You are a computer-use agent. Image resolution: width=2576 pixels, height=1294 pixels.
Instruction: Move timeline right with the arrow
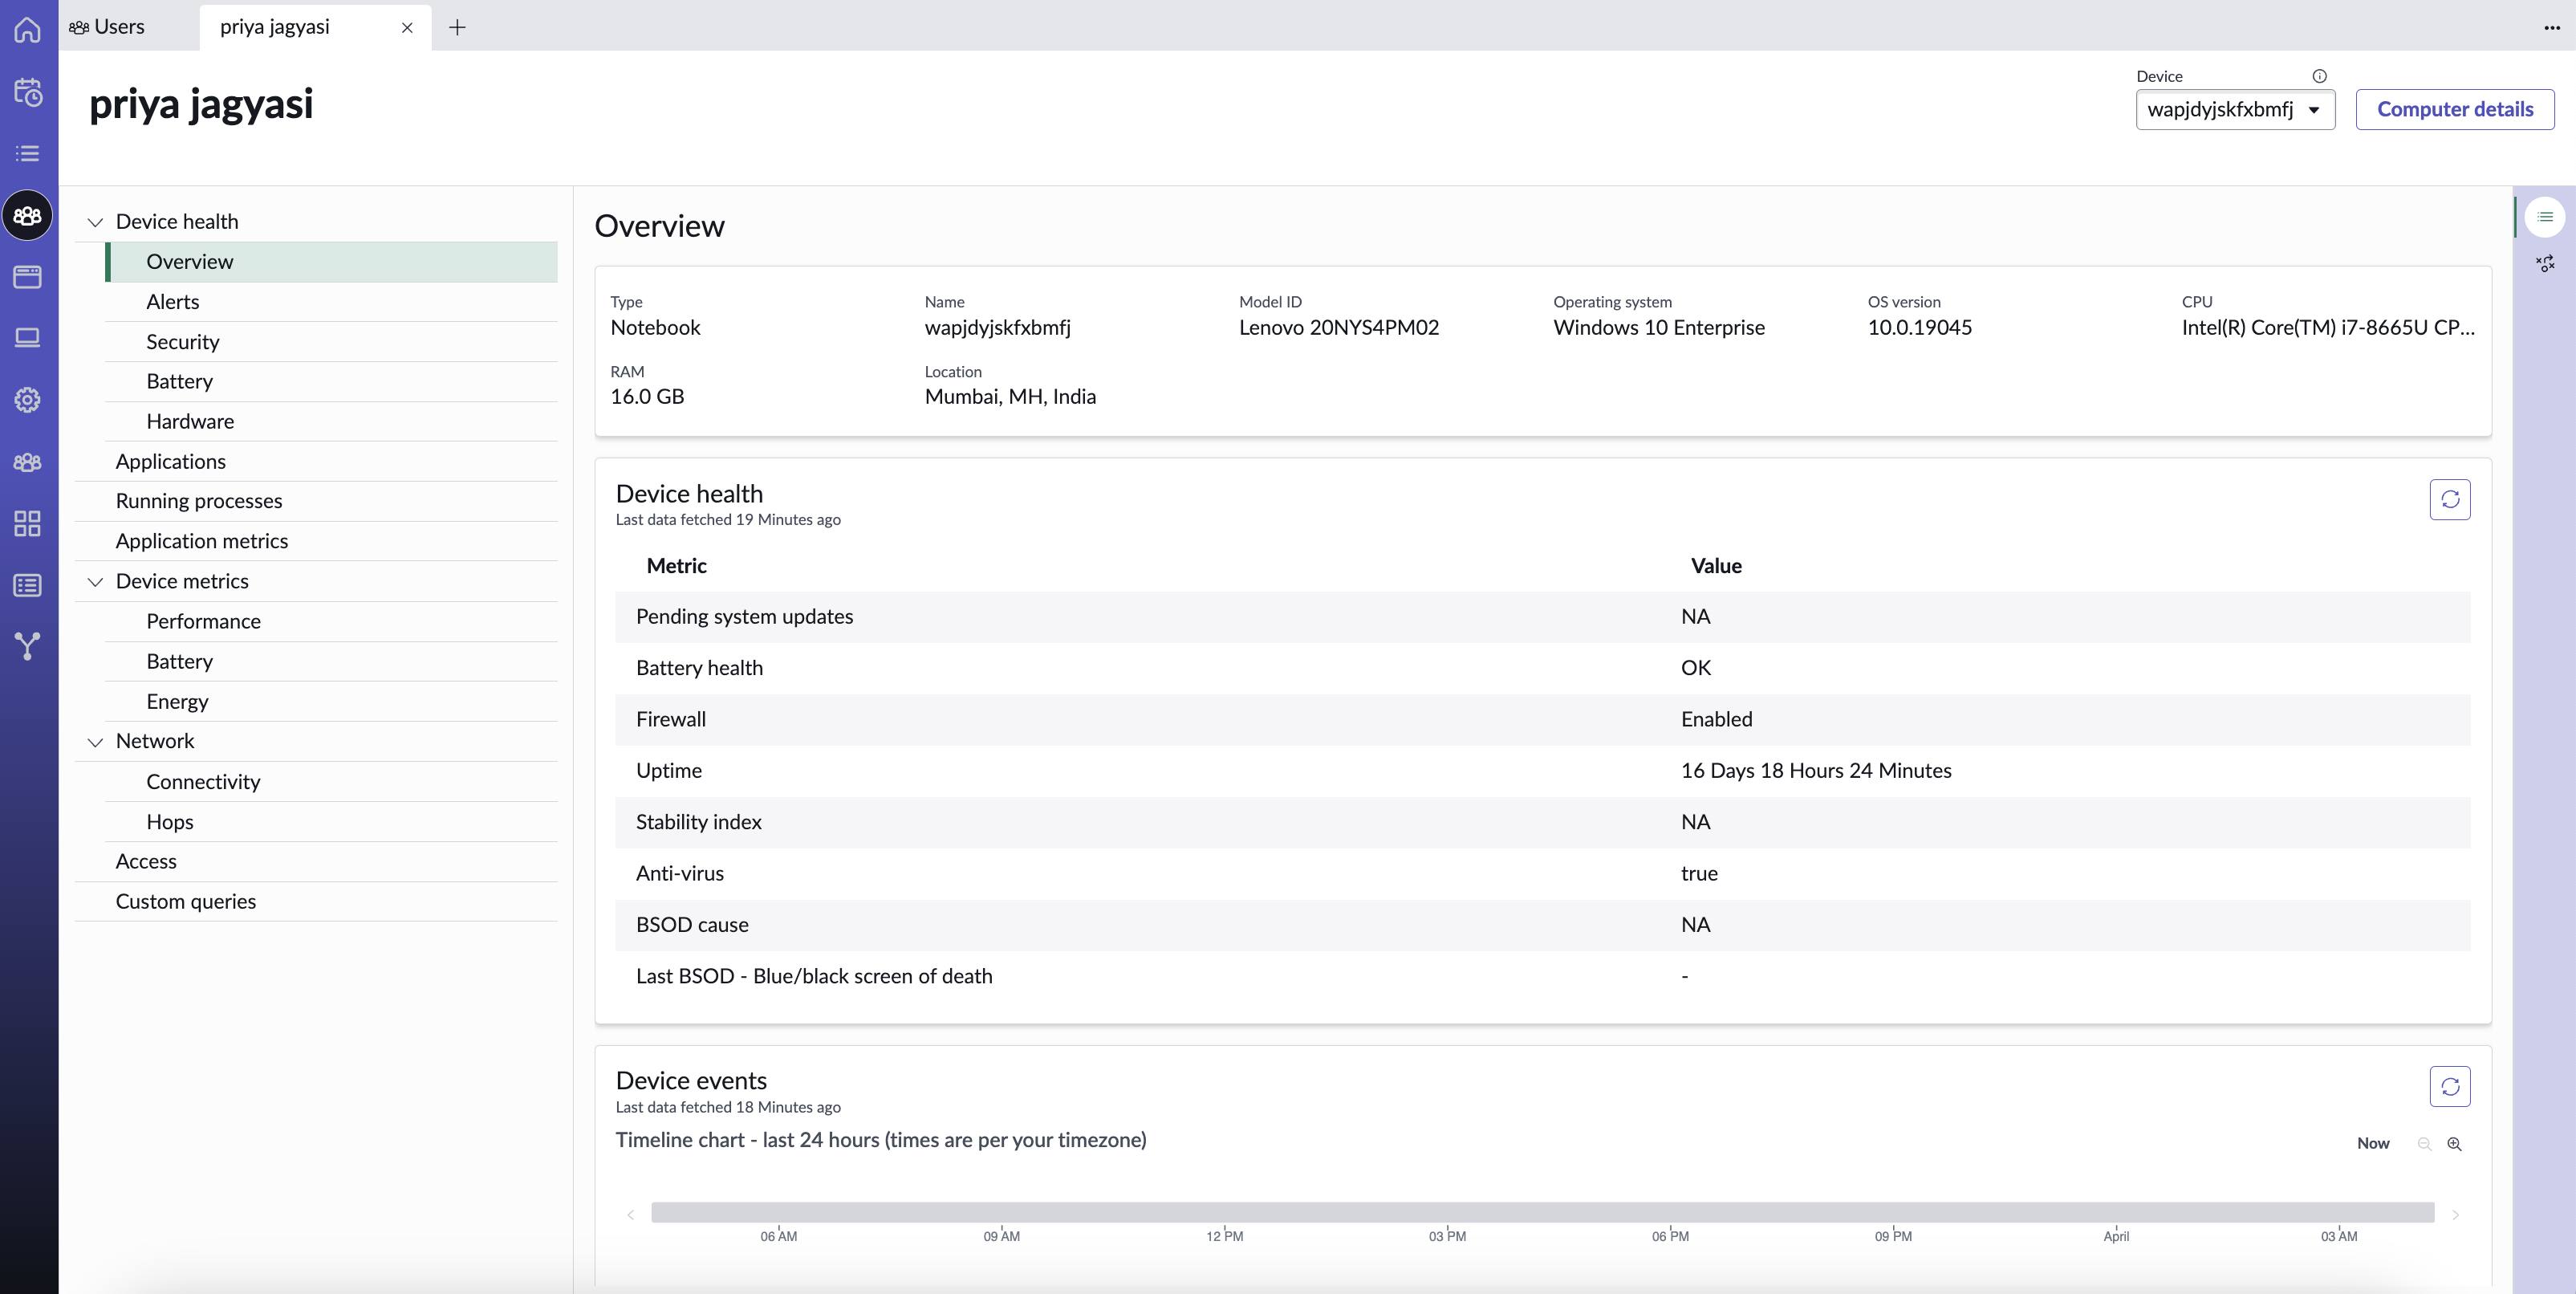[2455, 1215]
